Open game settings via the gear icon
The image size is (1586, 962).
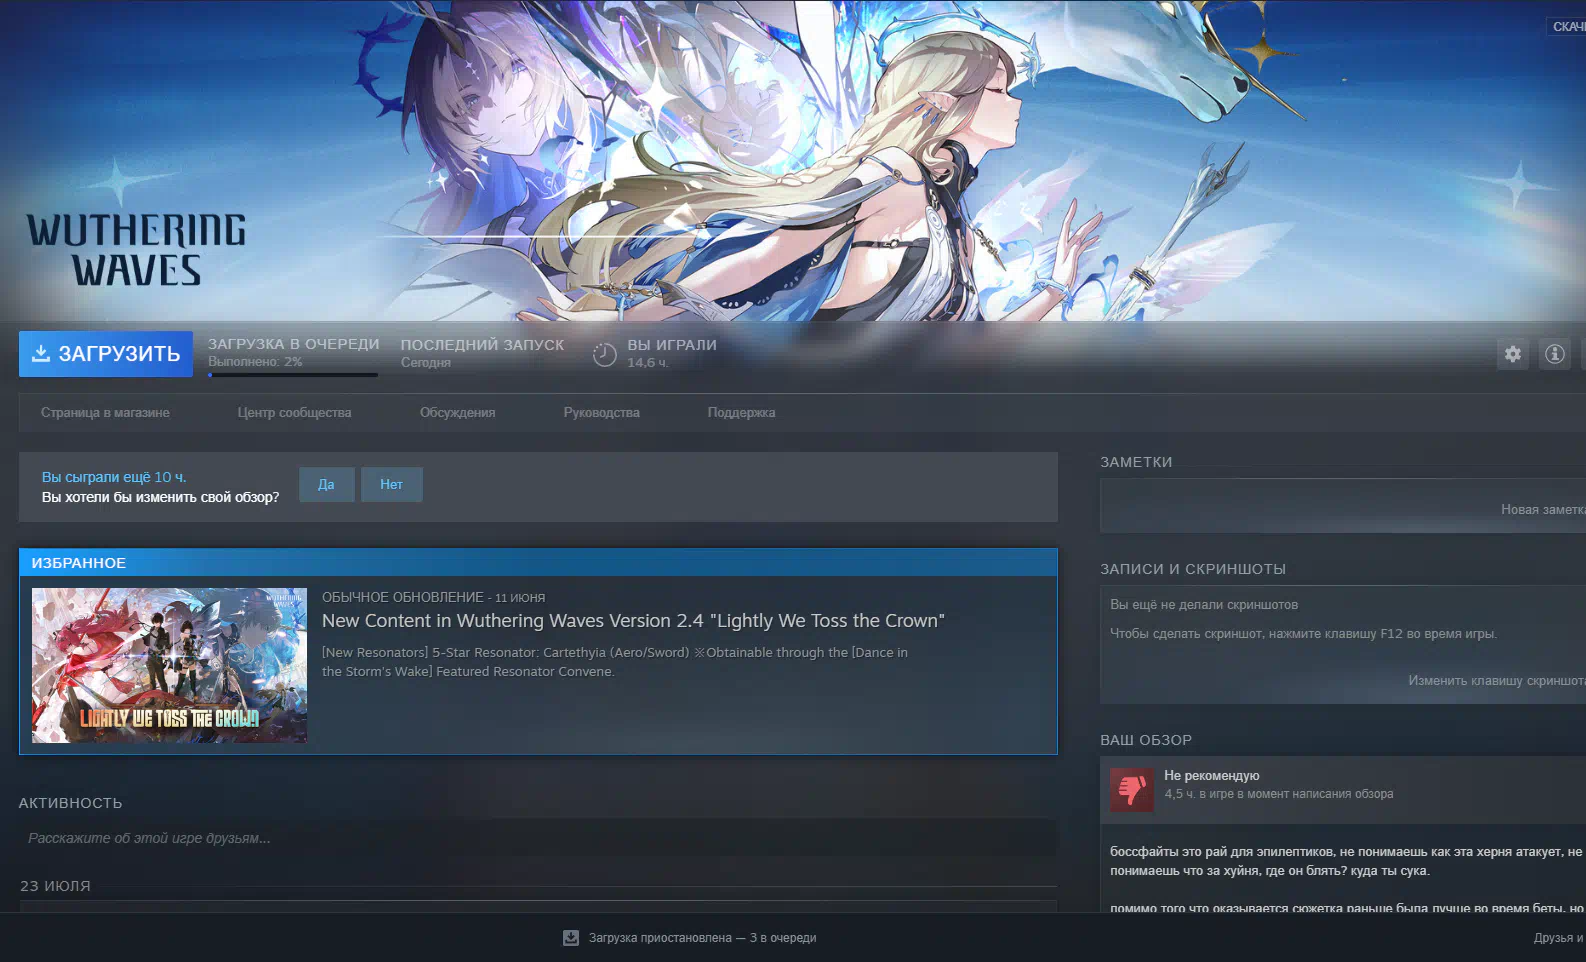(1513, 354)
